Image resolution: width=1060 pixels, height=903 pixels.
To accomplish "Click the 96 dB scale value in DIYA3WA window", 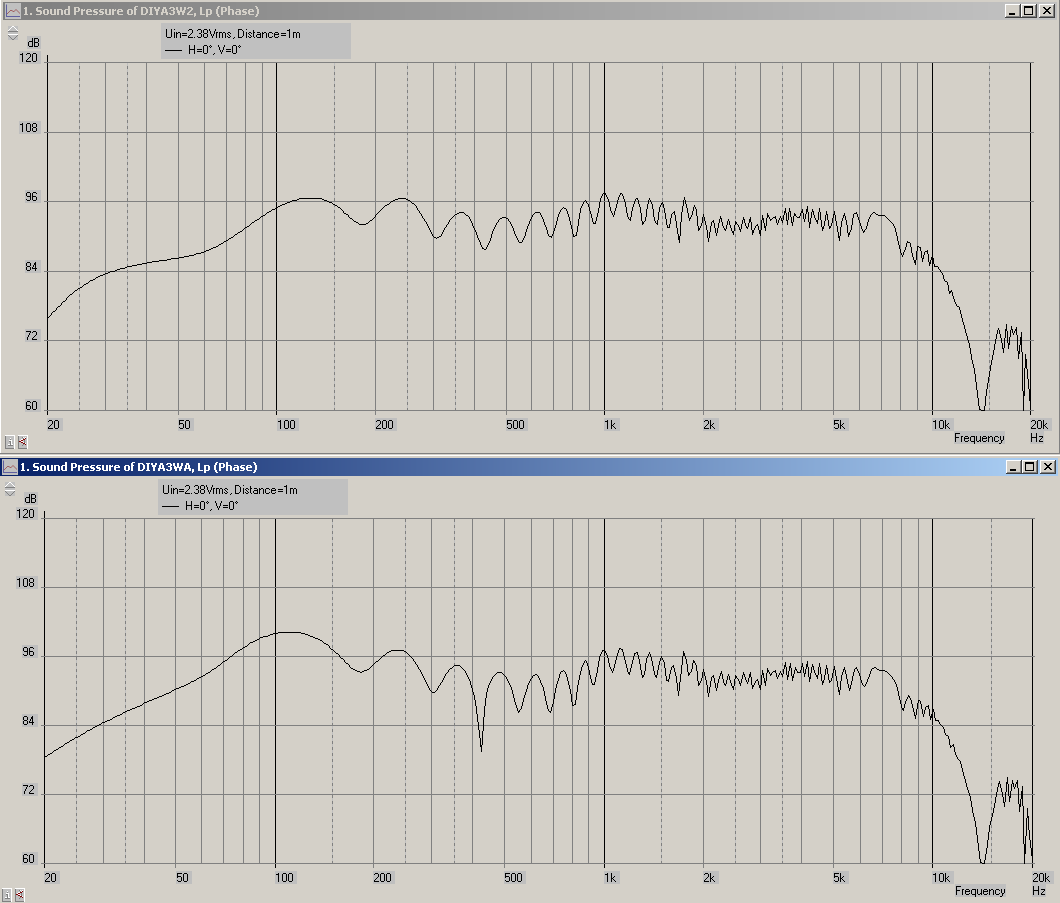I will 28,652.
